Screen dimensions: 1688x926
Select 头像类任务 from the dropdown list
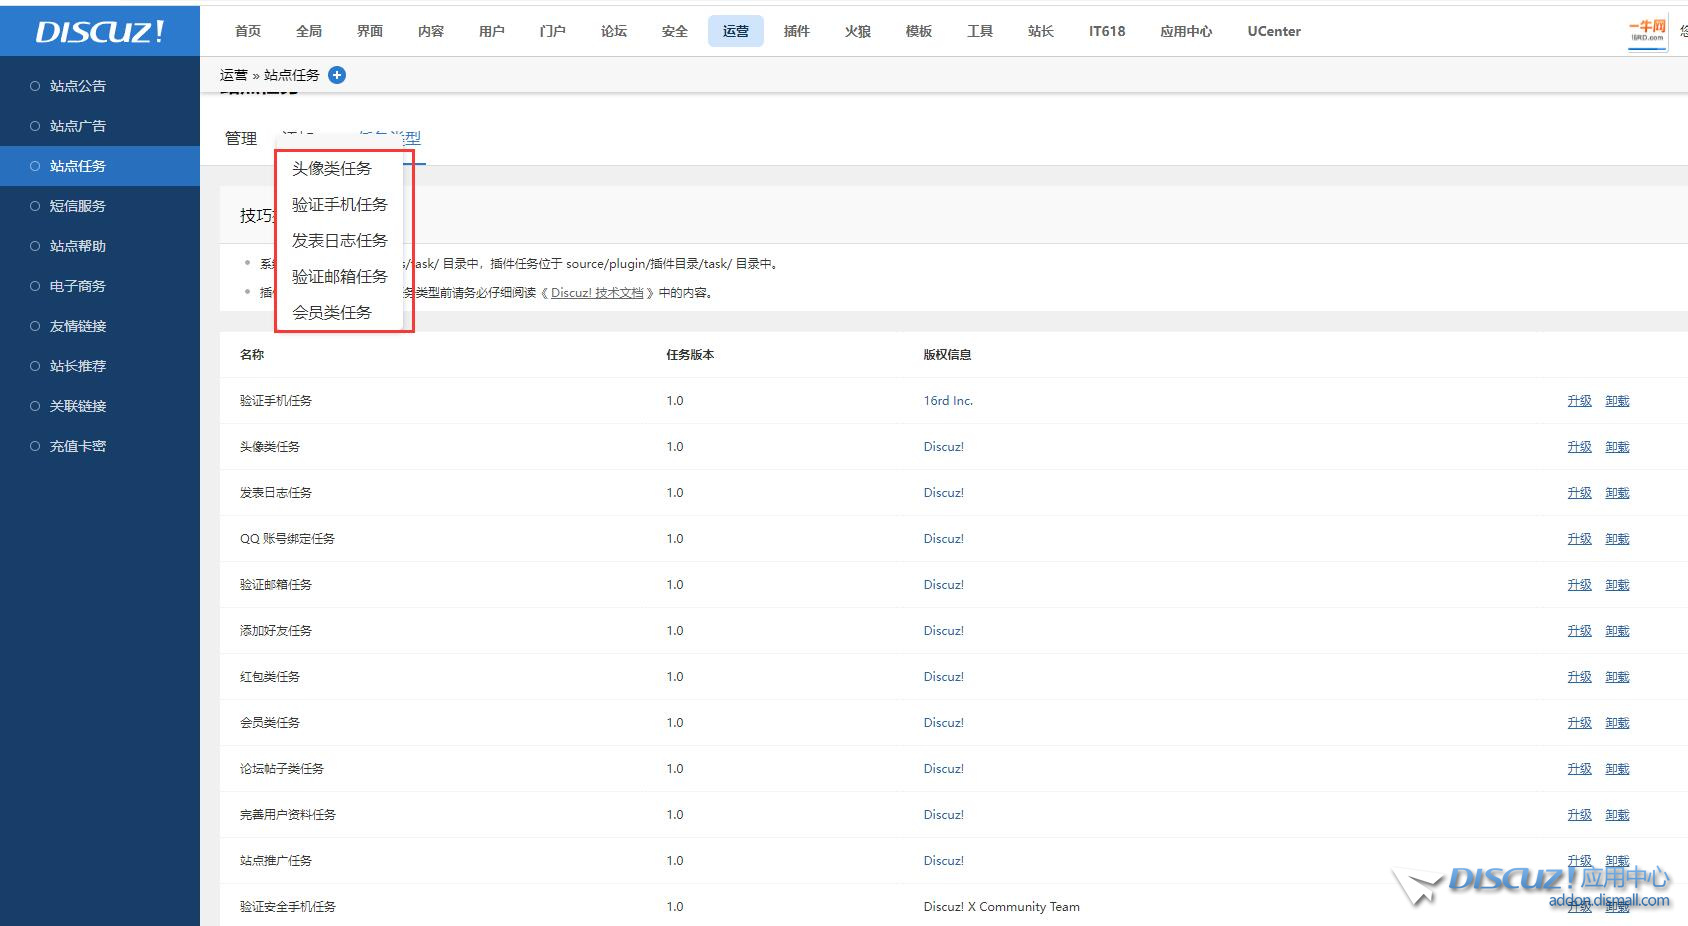pos(332,169)
